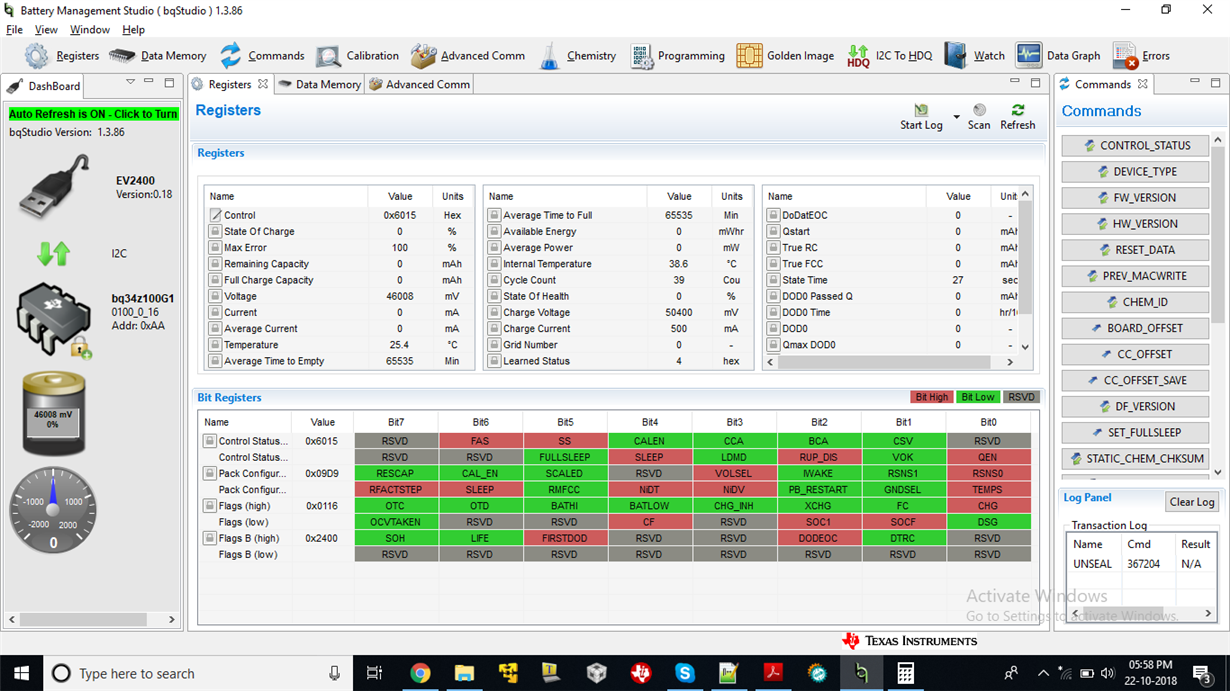Viewport: 1230px width, 691px height.
Task: Click the Clear Log button
Action: point(1192,502)
